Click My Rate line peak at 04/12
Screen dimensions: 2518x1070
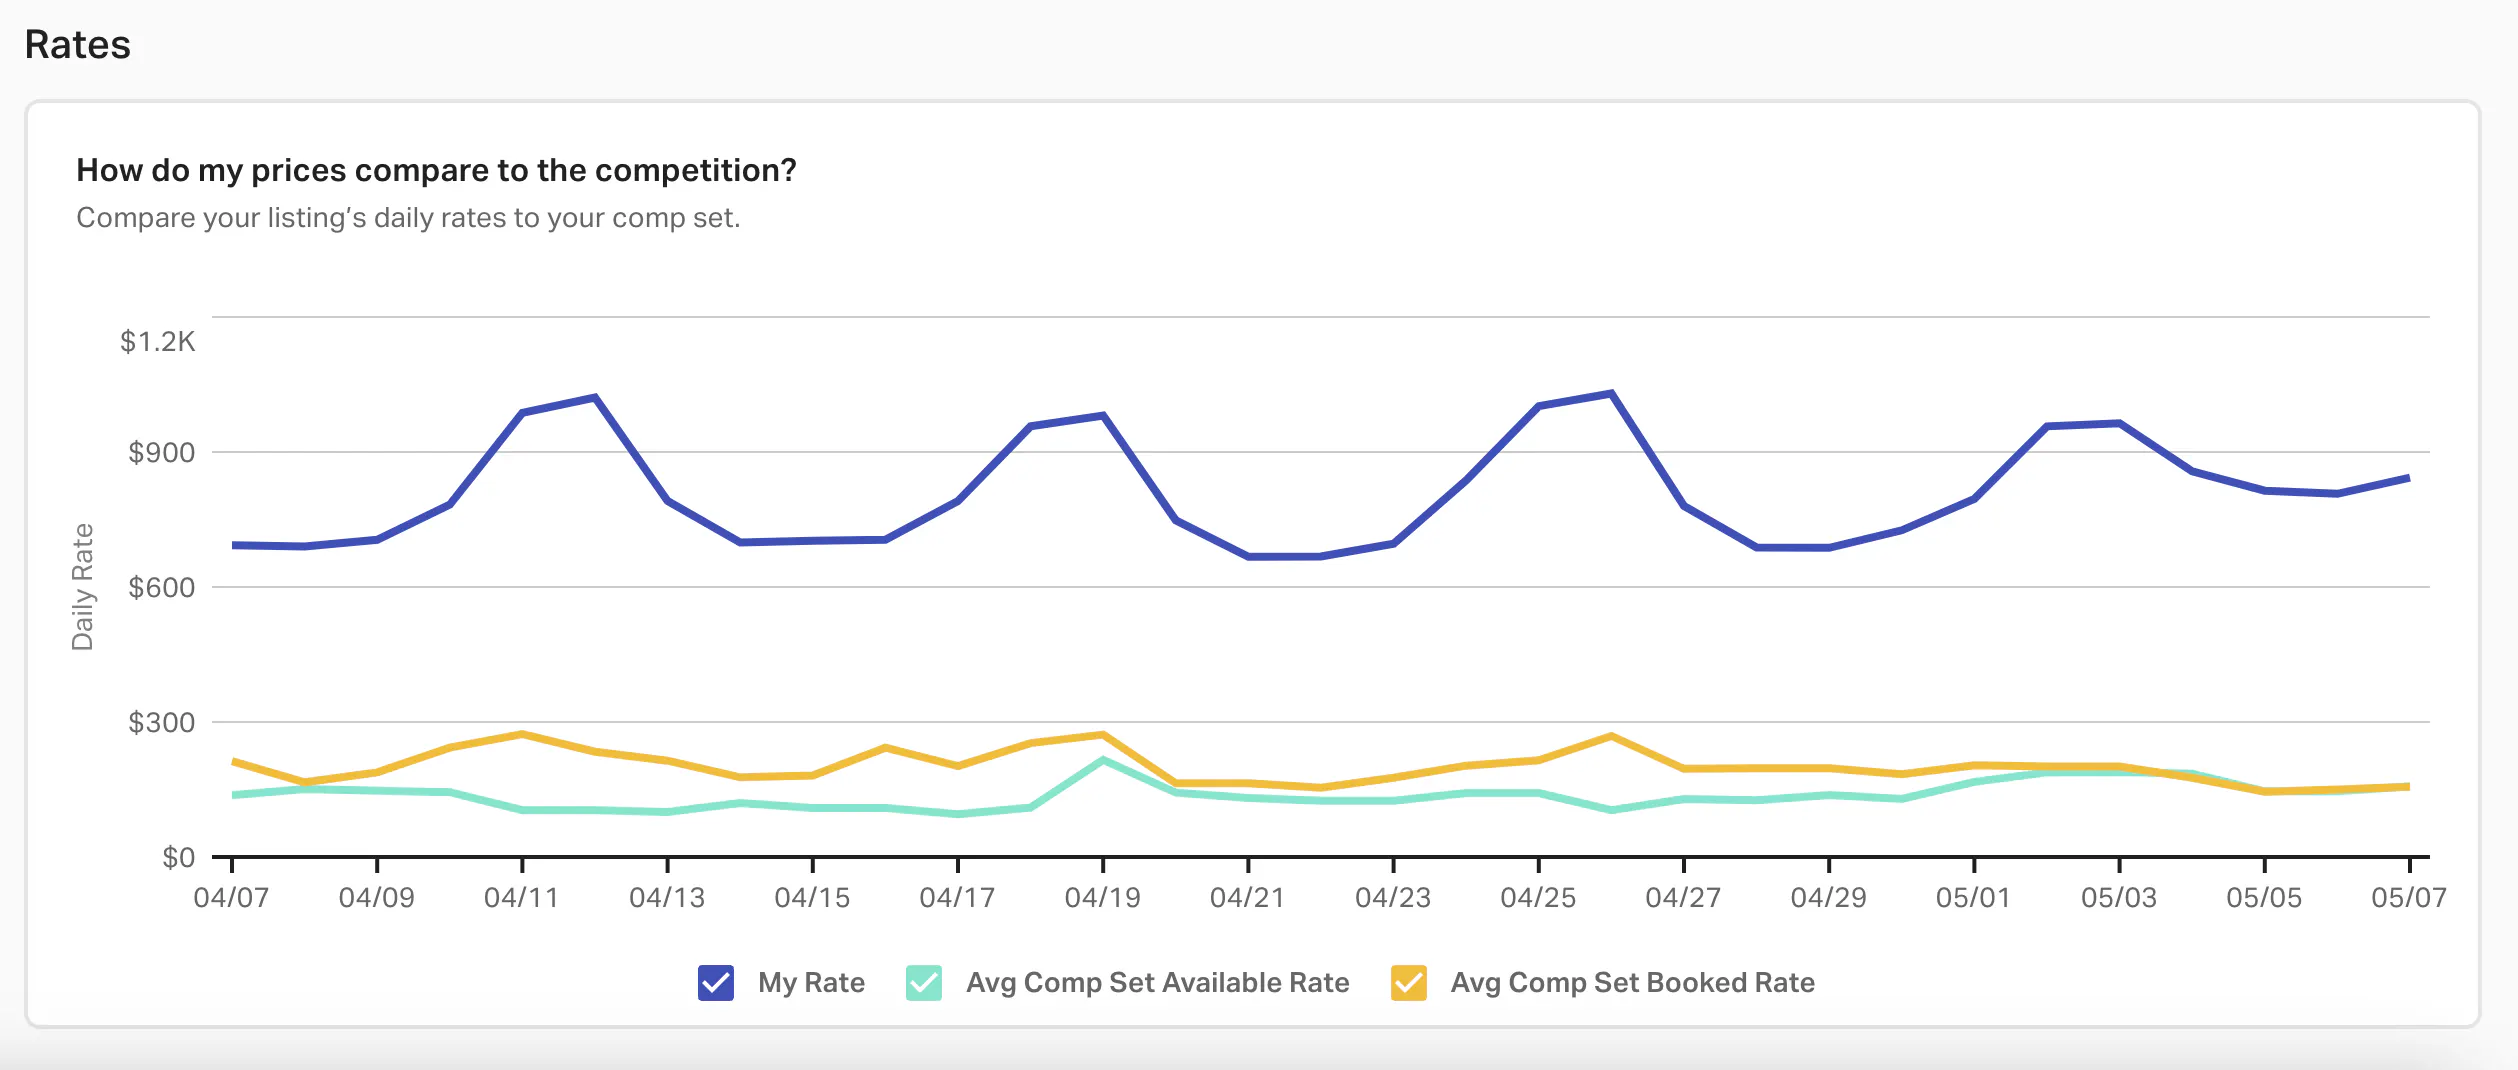(595, 398)
